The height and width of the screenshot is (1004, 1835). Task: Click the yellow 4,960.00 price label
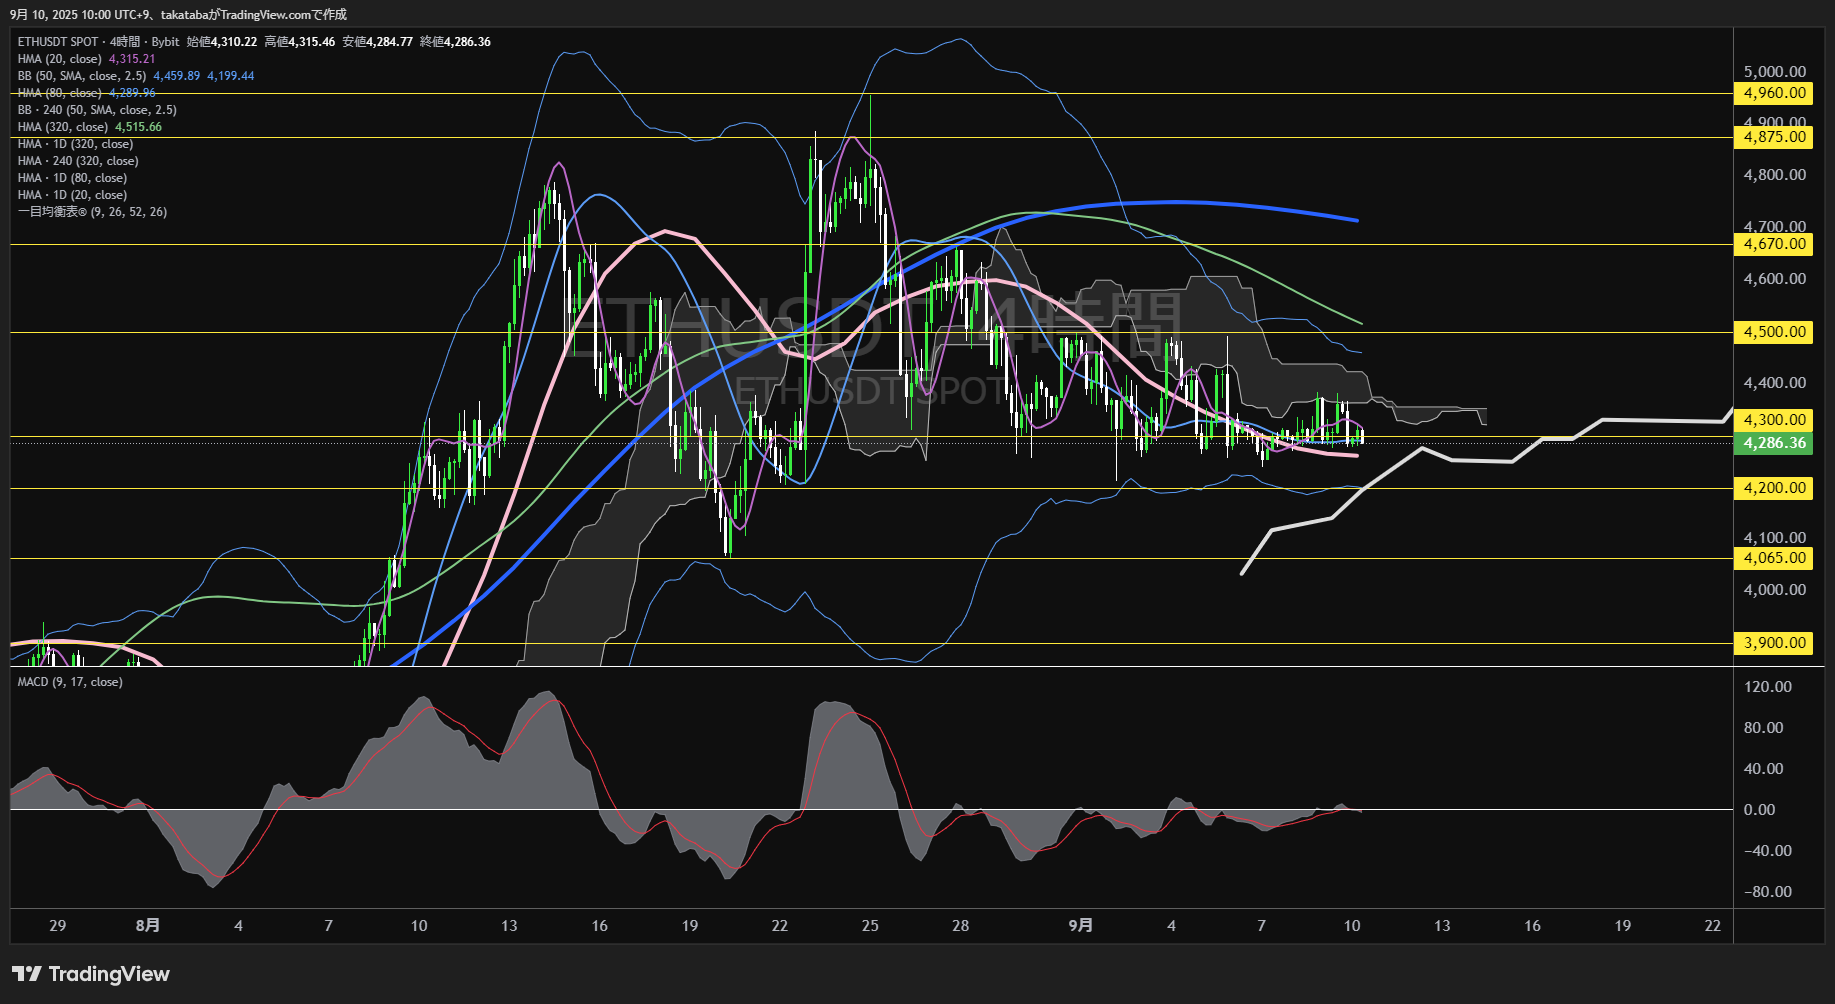pyautogui.click(x=1774, y=93)
